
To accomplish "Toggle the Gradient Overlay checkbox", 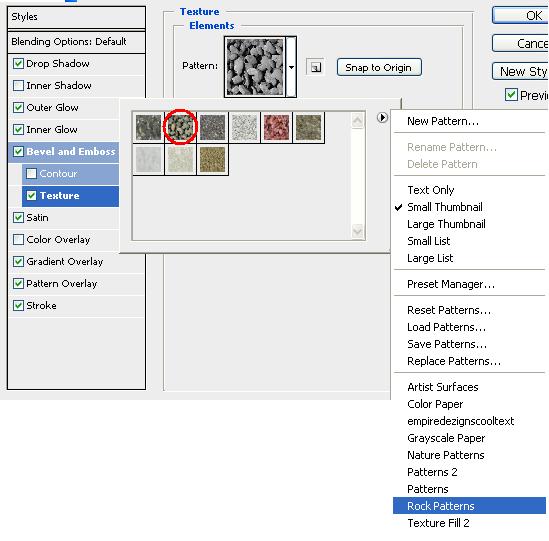I will [x=18, y=262].
